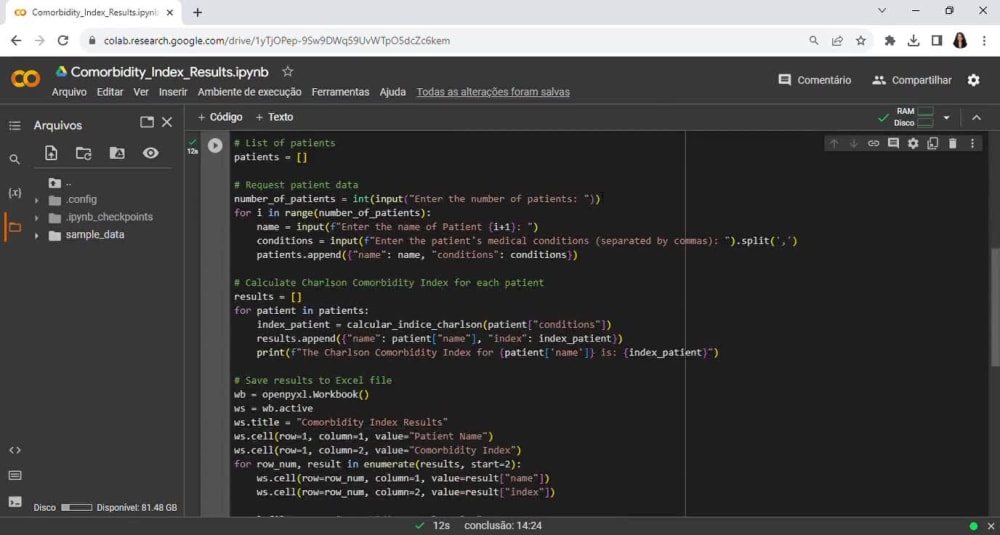Delete the current cell
The image size is (1000, 535).
[x=952, y=143]
